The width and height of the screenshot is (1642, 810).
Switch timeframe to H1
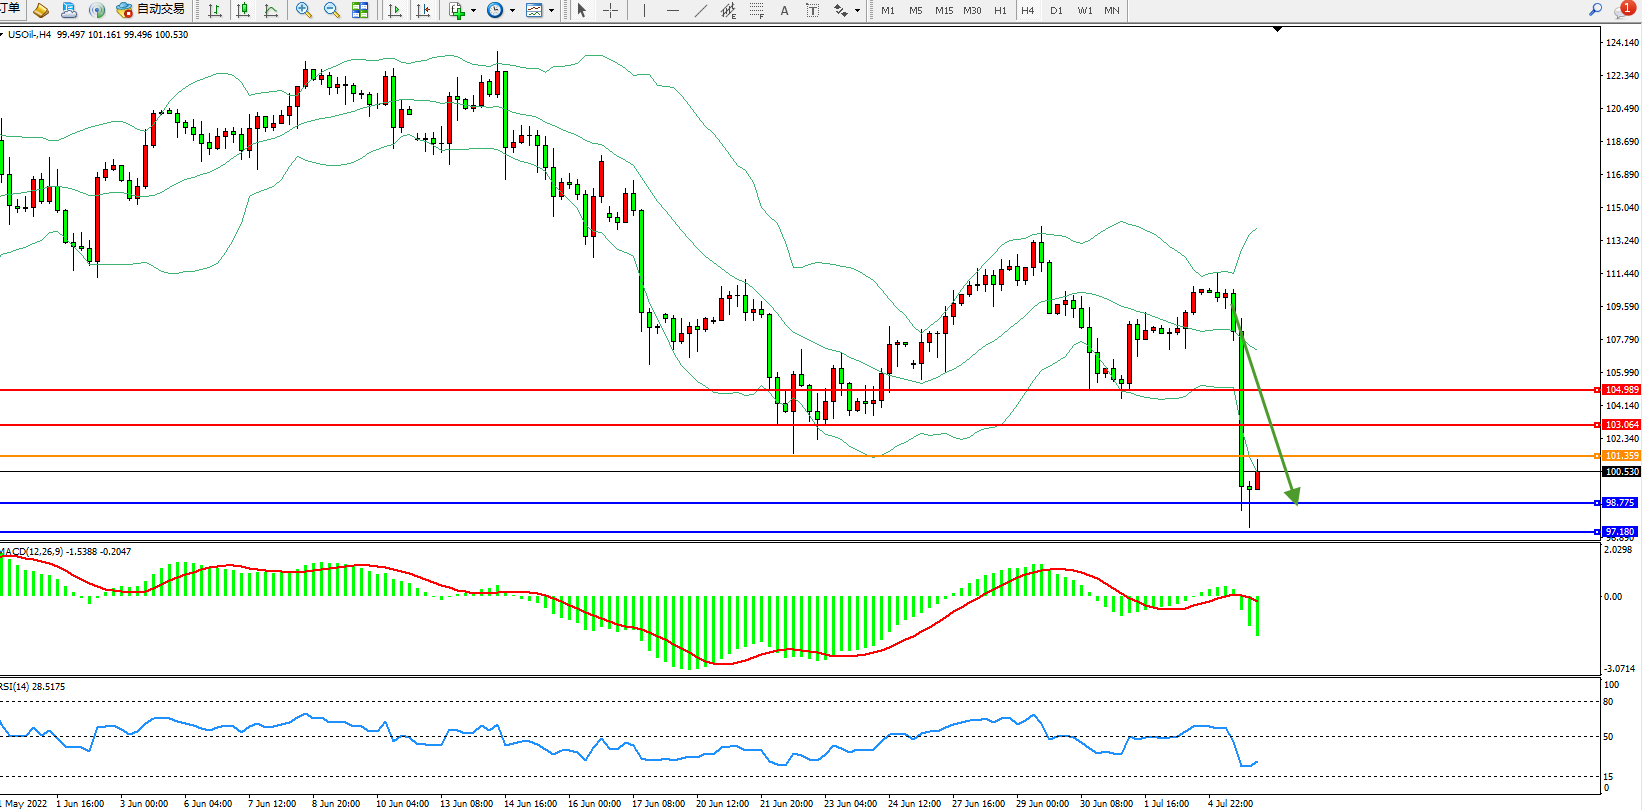point(1000,10)
